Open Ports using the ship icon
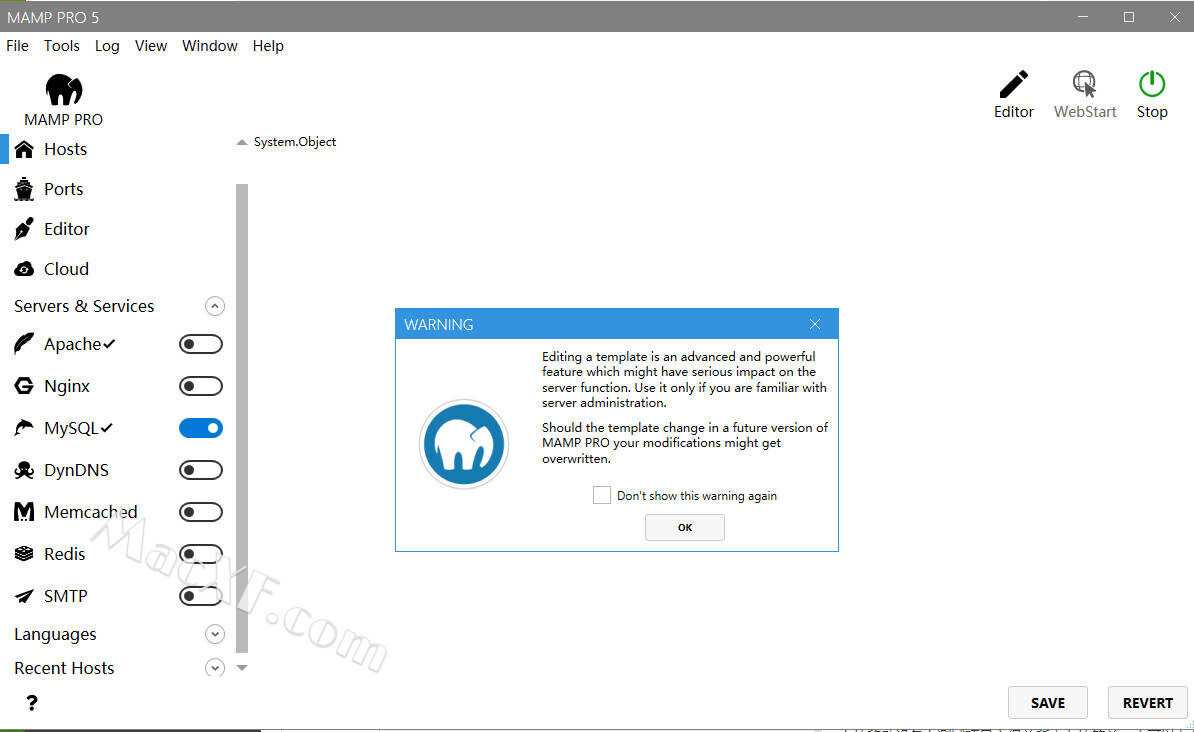This screenshot has width=1194, height=732. (25, 189)
